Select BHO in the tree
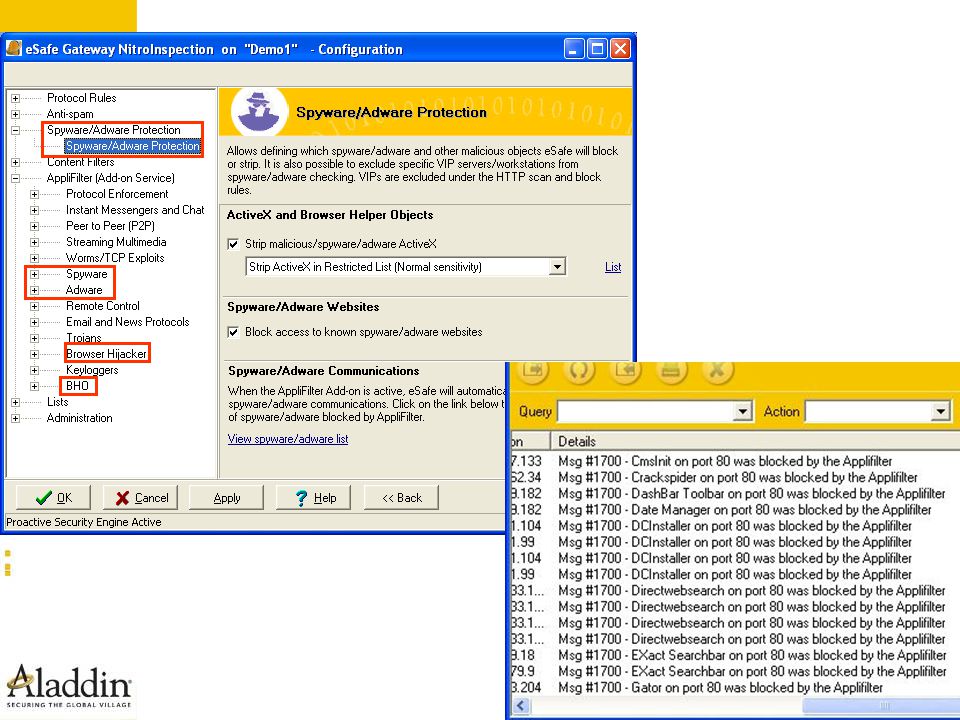Viewport: 960px width, 720px height. pos(77,386)
